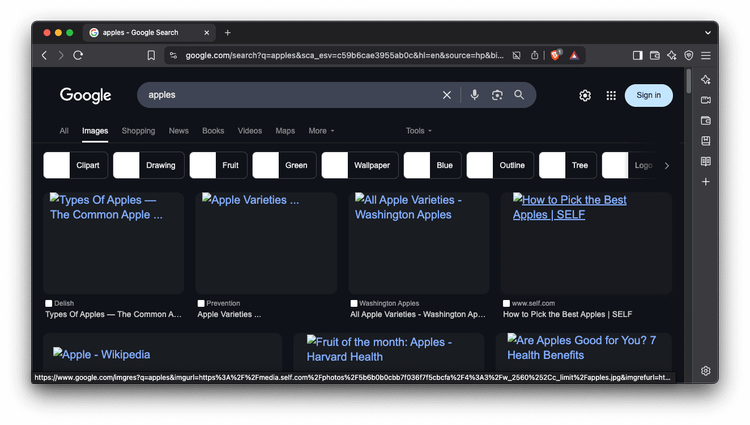Viewport: 750px width, 425px height.
Task: Expand the More dropdown
Action: [321, 131]
